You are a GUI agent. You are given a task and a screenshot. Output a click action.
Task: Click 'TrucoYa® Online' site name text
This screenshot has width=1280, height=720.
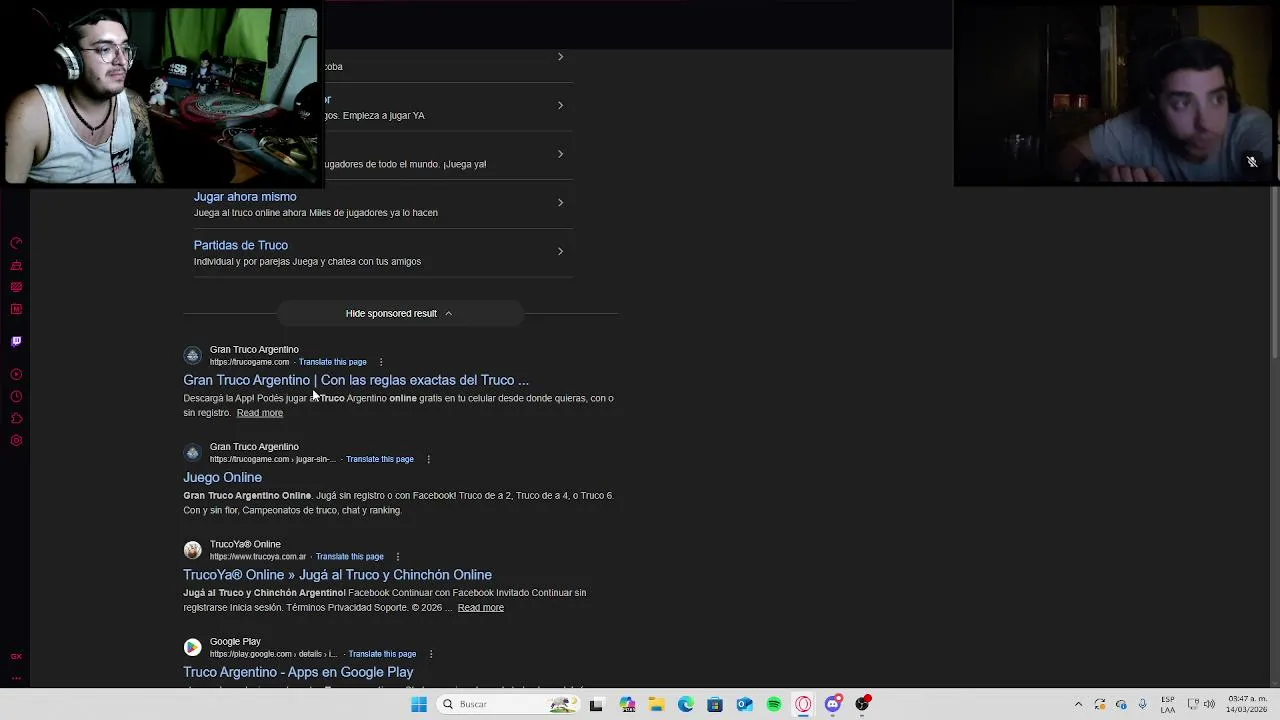tap(245, 544)
